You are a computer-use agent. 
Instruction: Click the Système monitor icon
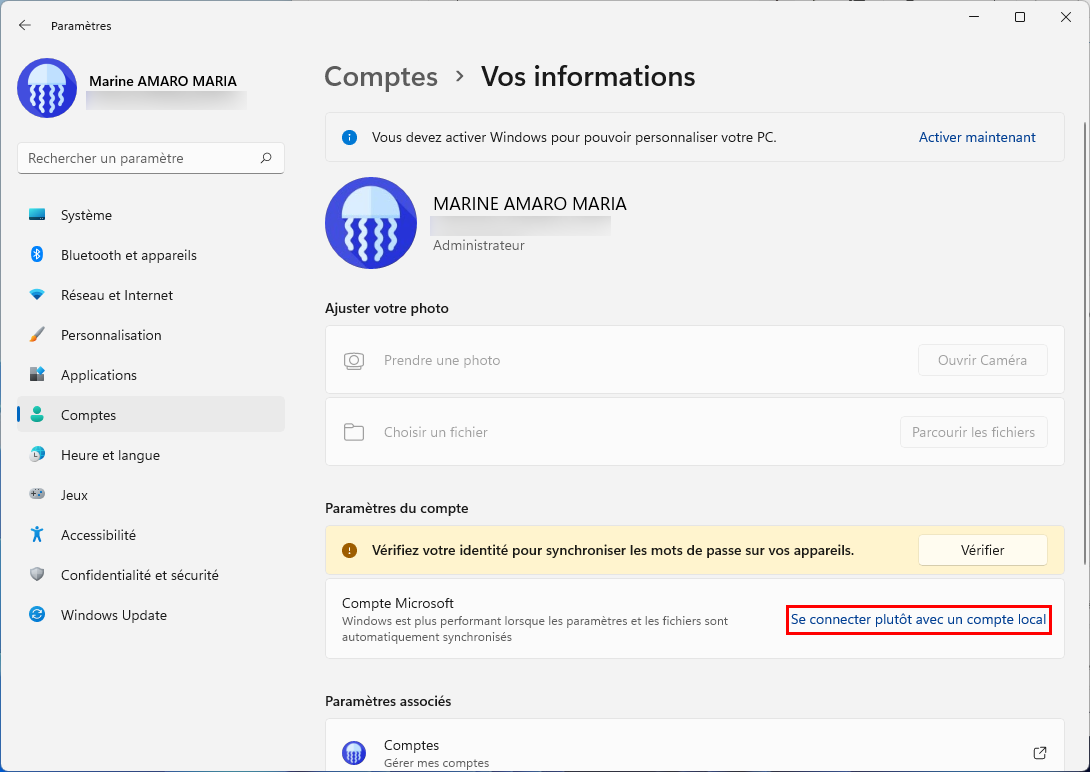point(37,215)
